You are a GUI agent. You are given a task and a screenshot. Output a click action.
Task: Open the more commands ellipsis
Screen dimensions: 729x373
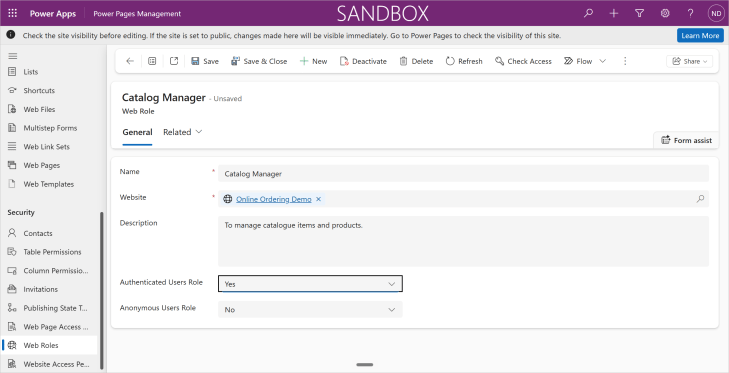[x=625, y=61]
